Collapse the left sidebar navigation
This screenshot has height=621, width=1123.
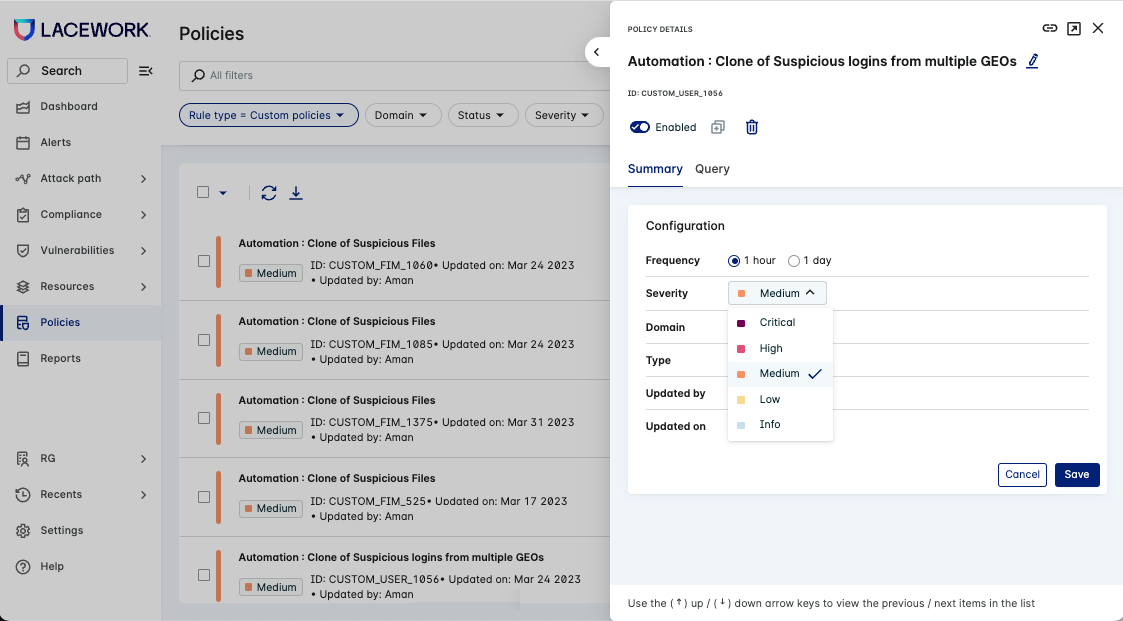pos(145,71)
